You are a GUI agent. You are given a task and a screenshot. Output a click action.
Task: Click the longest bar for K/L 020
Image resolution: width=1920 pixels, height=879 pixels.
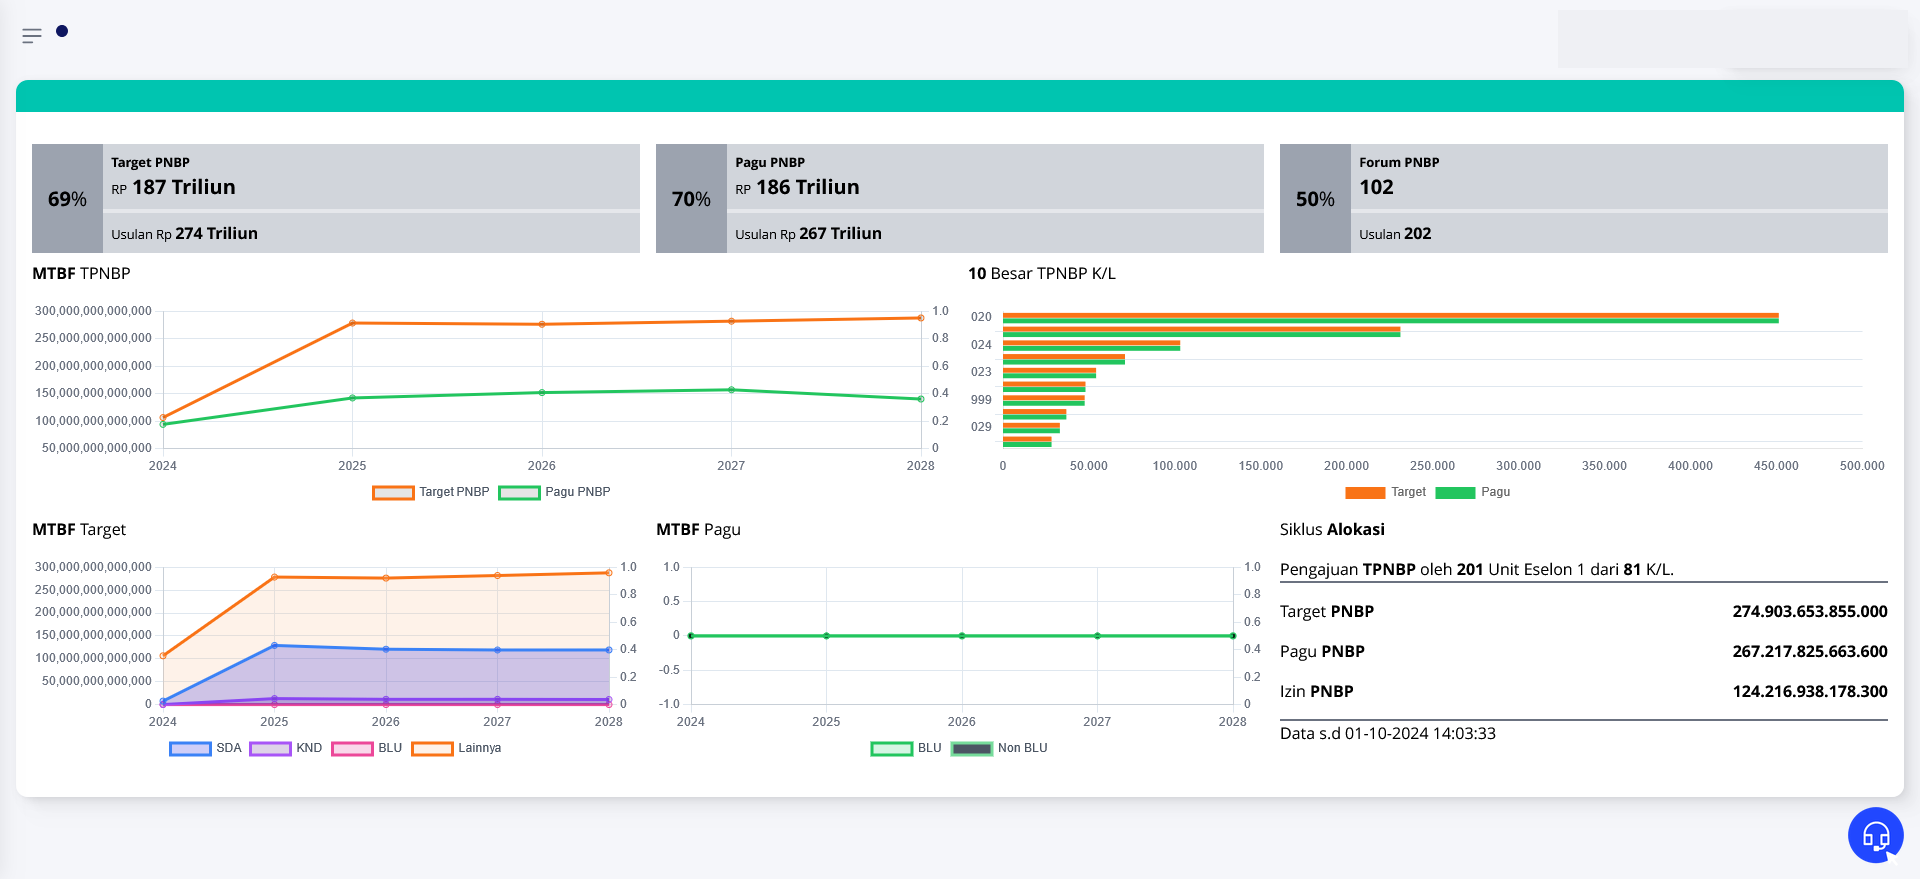coord(1390,317)
